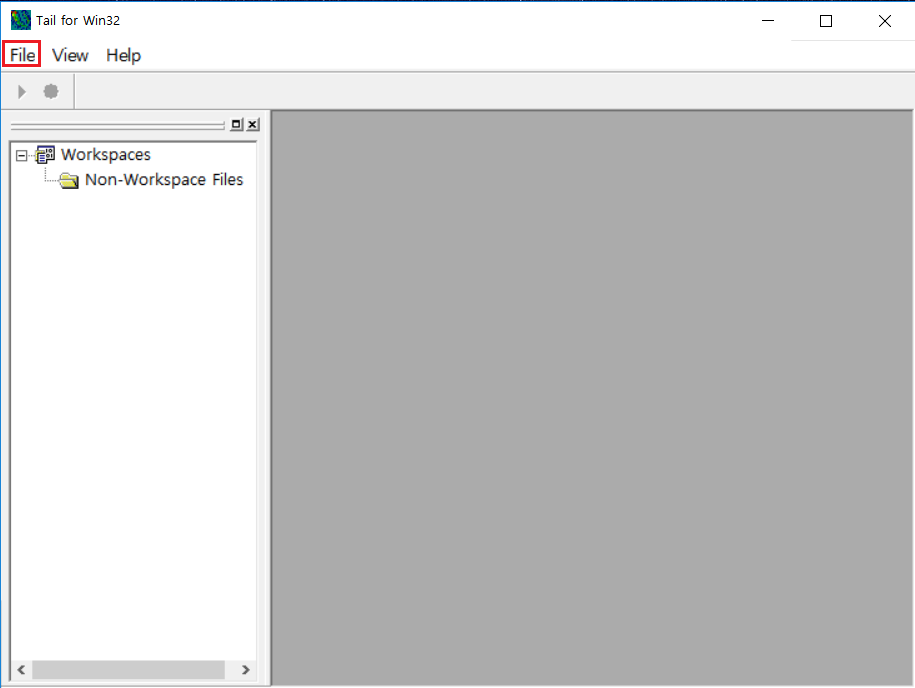The image size is (915, 688).
Task: Click the Workspaces computer icon
Action: tap(45, 155)
